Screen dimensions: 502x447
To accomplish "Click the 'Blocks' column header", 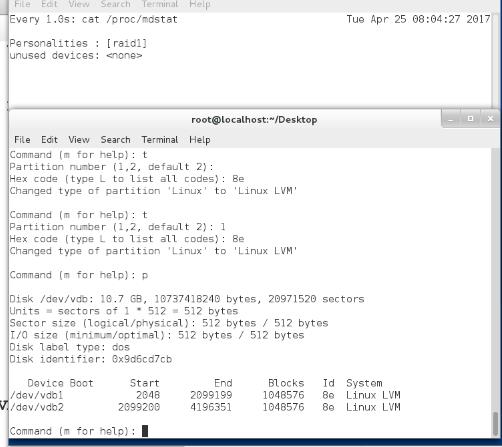I will click(286, 383).
